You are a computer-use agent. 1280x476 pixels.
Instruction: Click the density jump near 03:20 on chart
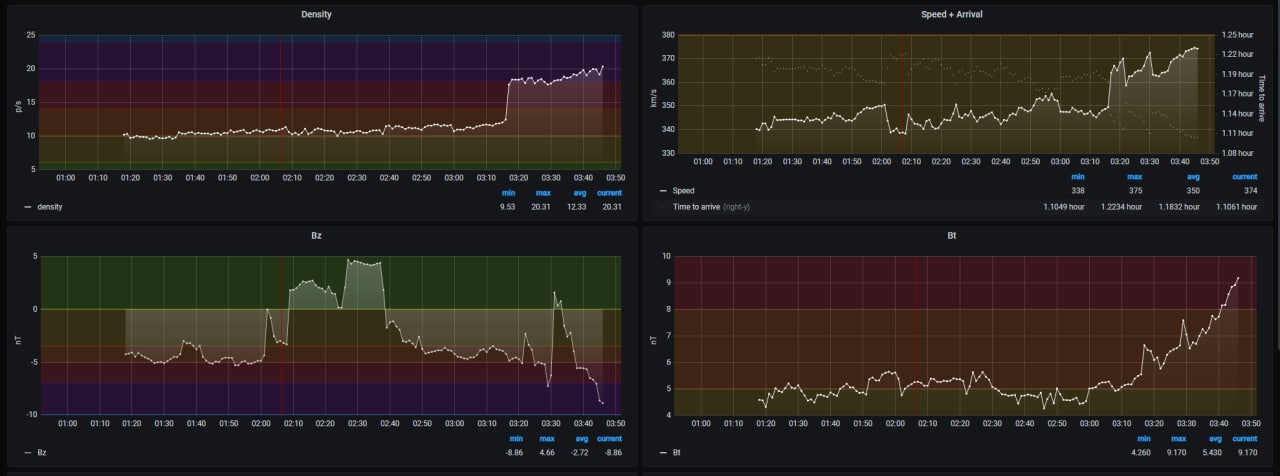[x=508, y=100]
